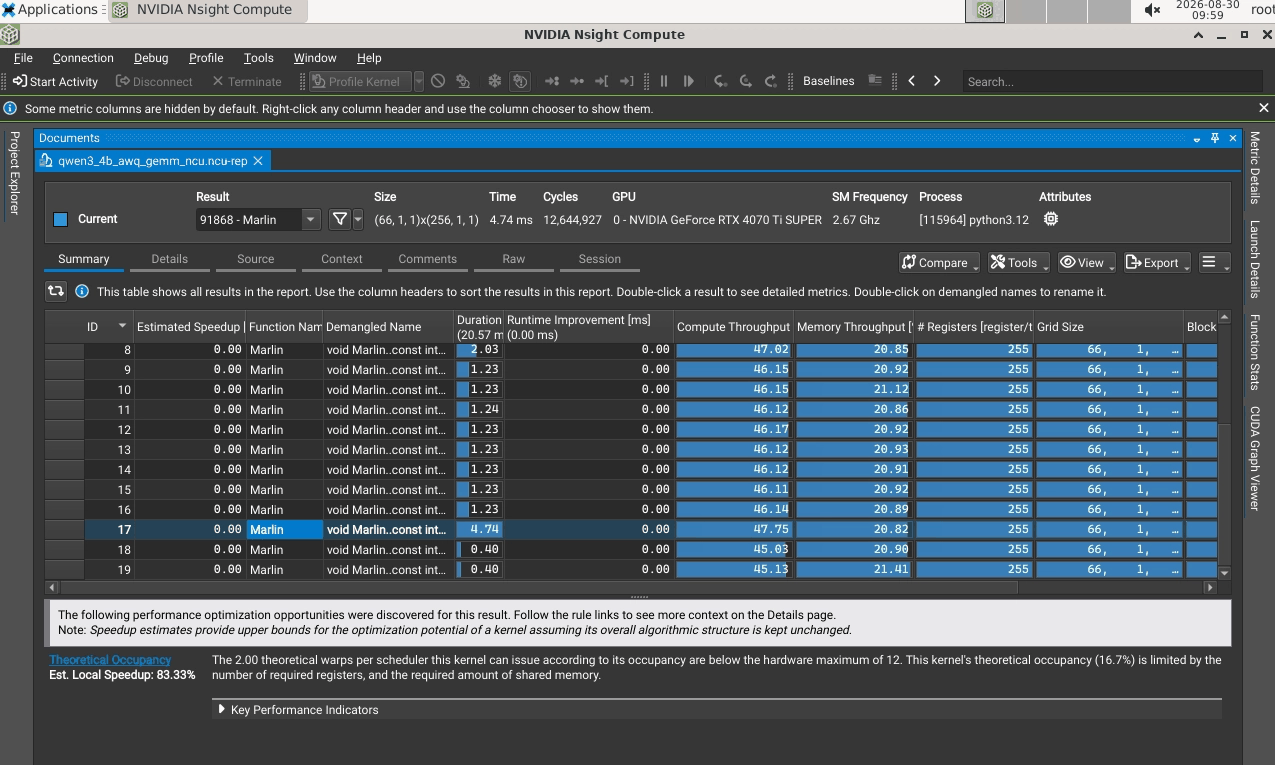Image resolution: width=1275 pixels, height=765 pixels.
Task: Click the transpose table icon above the ID column
Action: 56,292
